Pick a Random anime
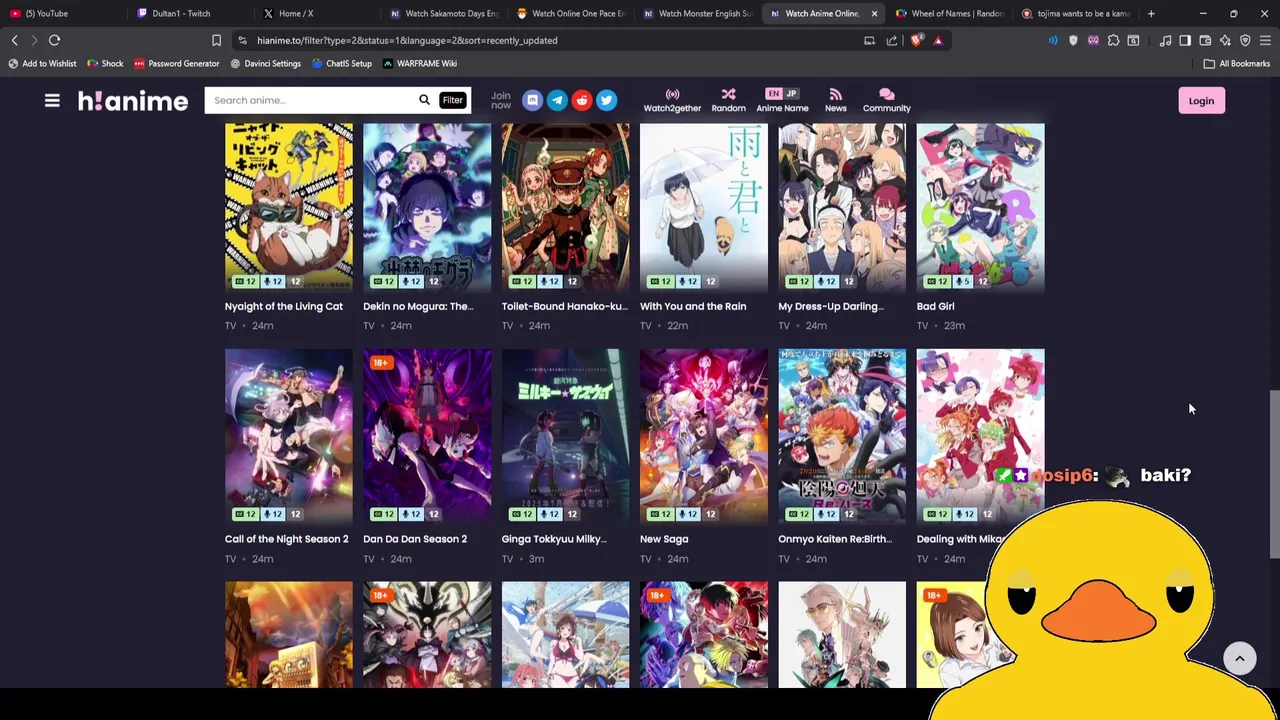The image size is (1280, 720). point(728,100)
